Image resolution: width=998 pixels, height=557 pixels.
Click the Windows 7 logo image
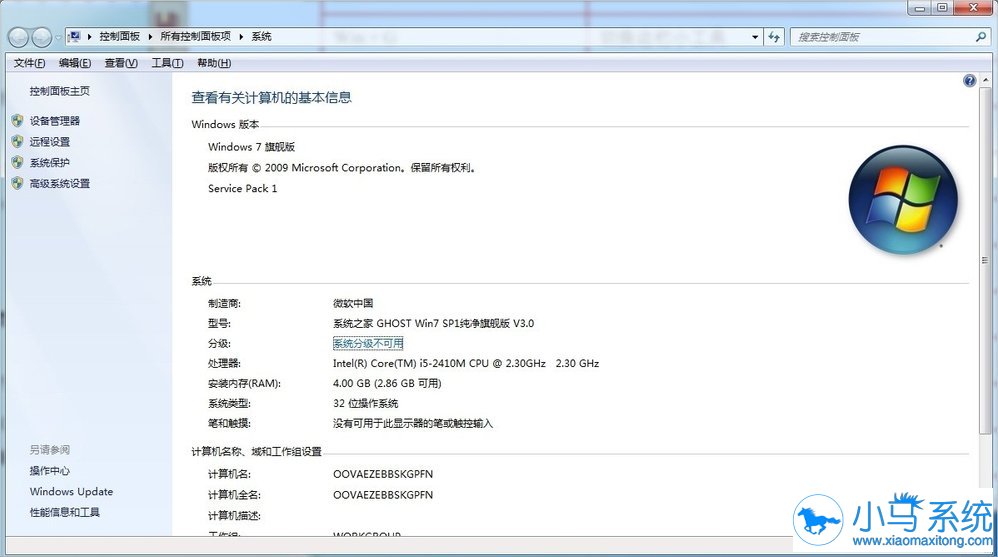[x=903, y=200]
